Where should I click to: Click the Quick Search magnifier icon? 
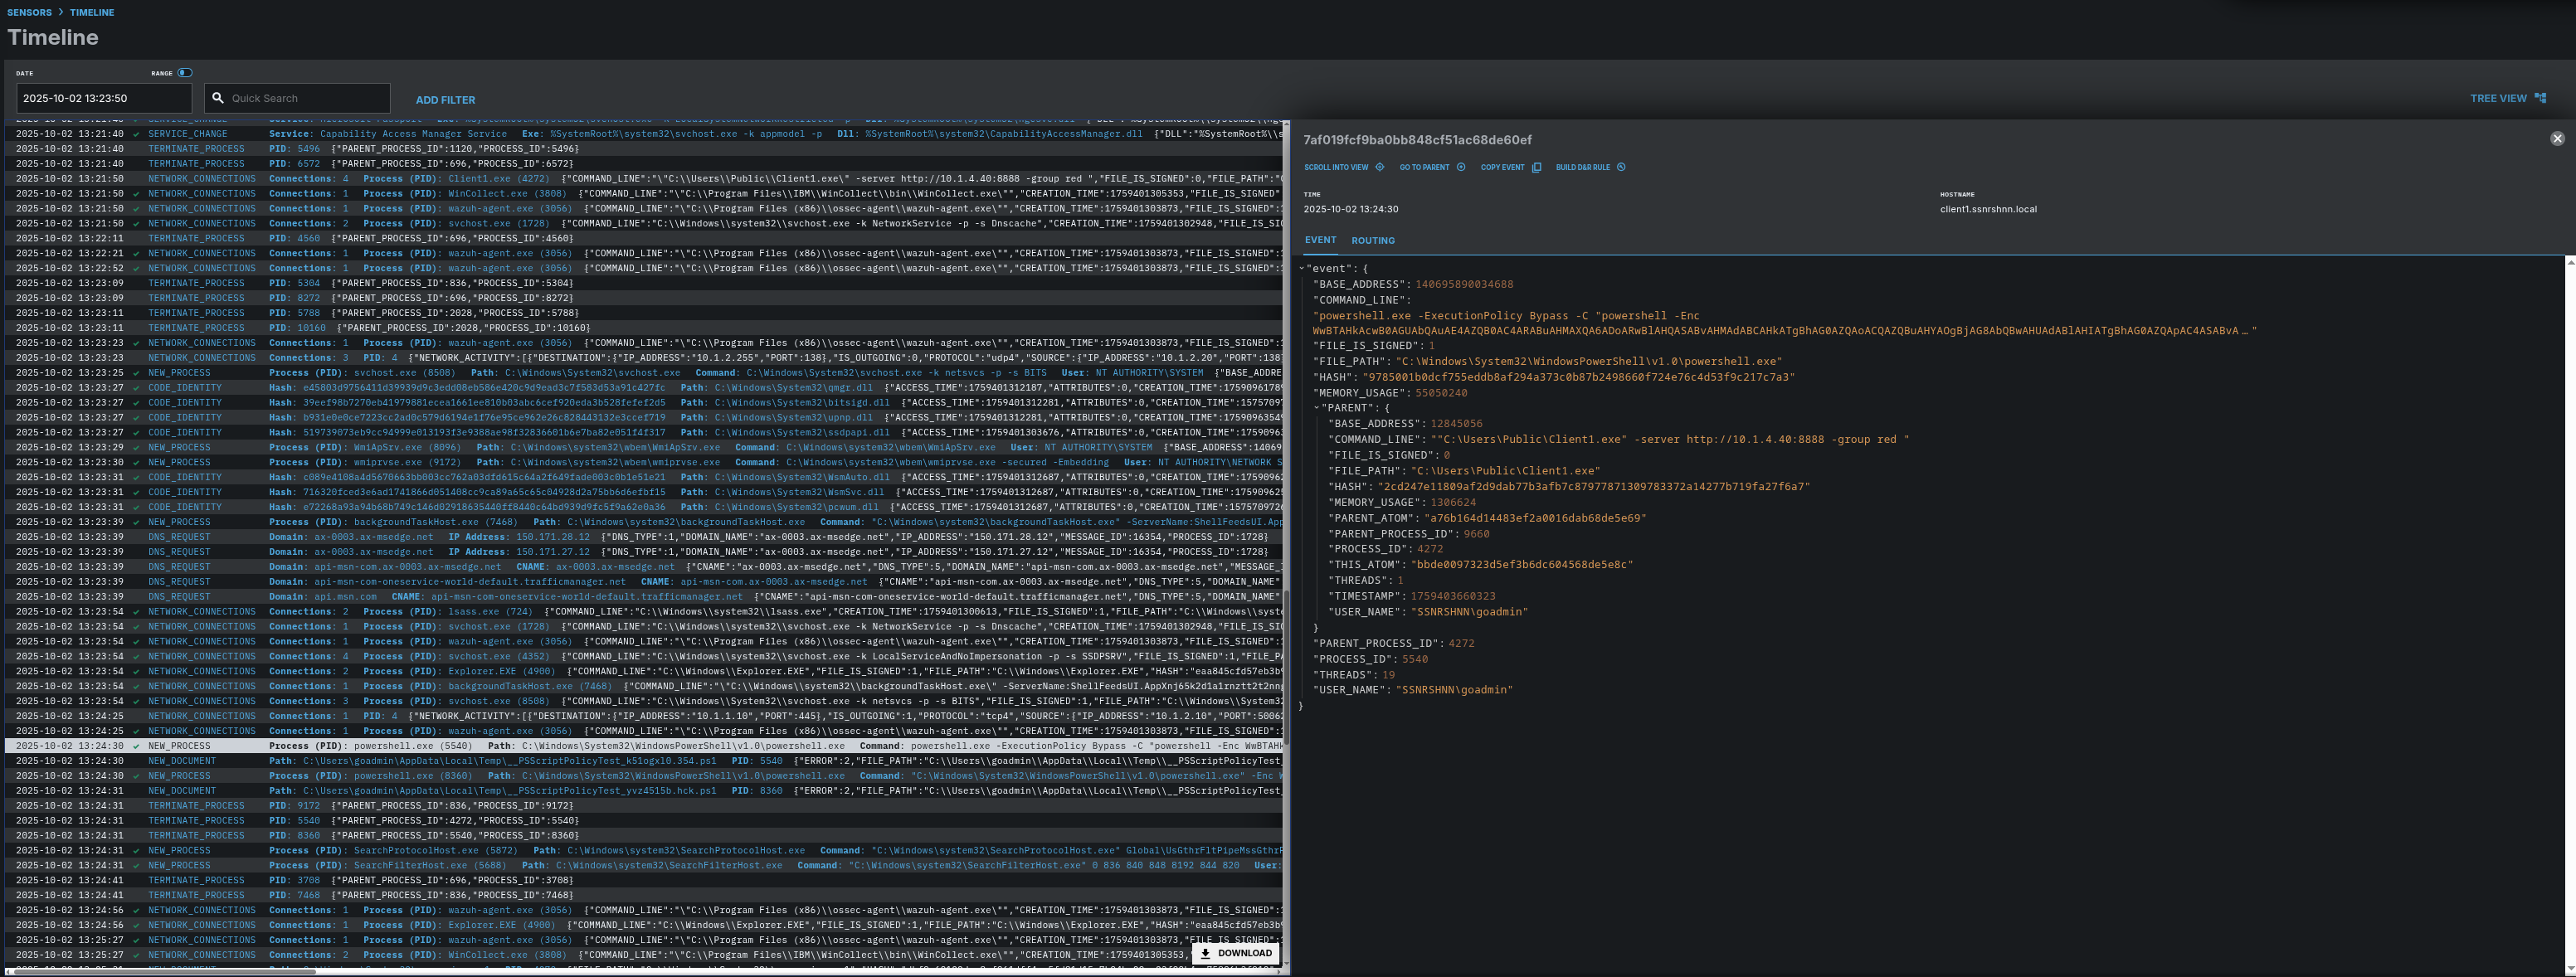218,98
